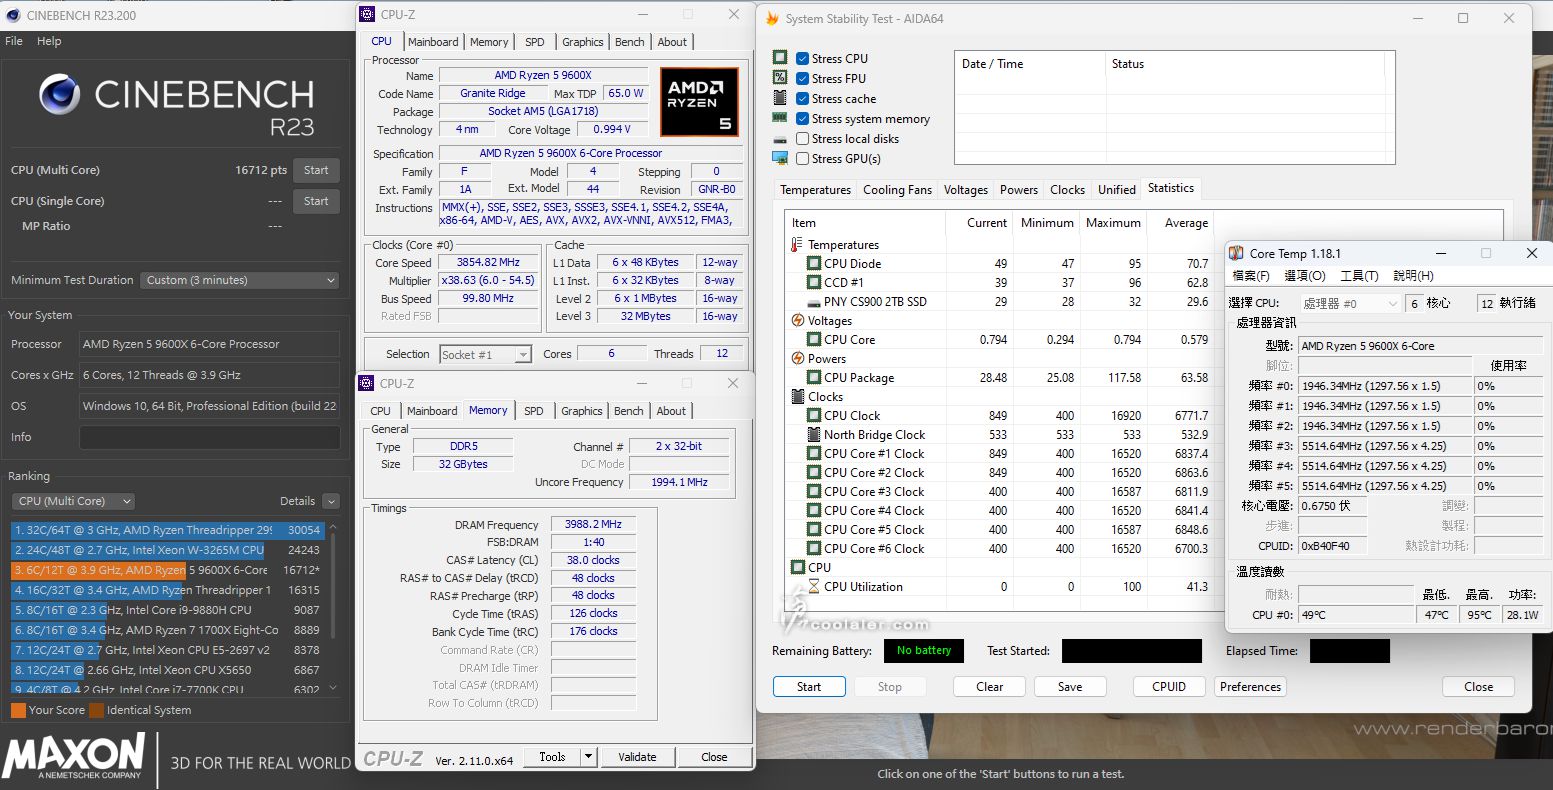
Task: Click the Cinebench logo sphere
Action: point(60,95)
